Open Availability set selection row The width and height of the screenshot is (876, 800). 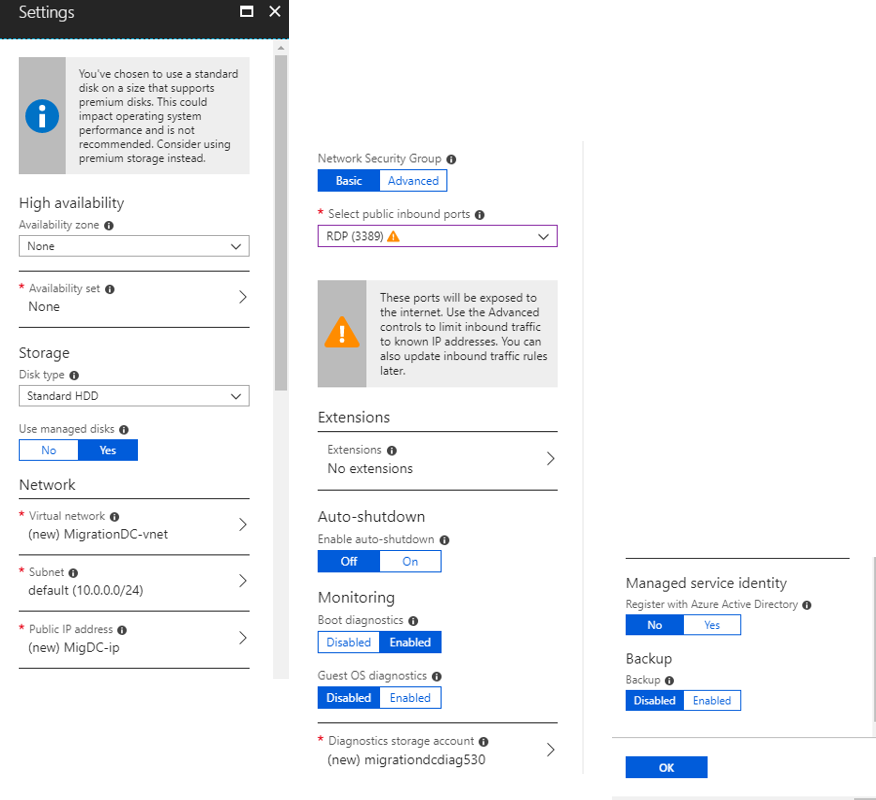[134, 298]
